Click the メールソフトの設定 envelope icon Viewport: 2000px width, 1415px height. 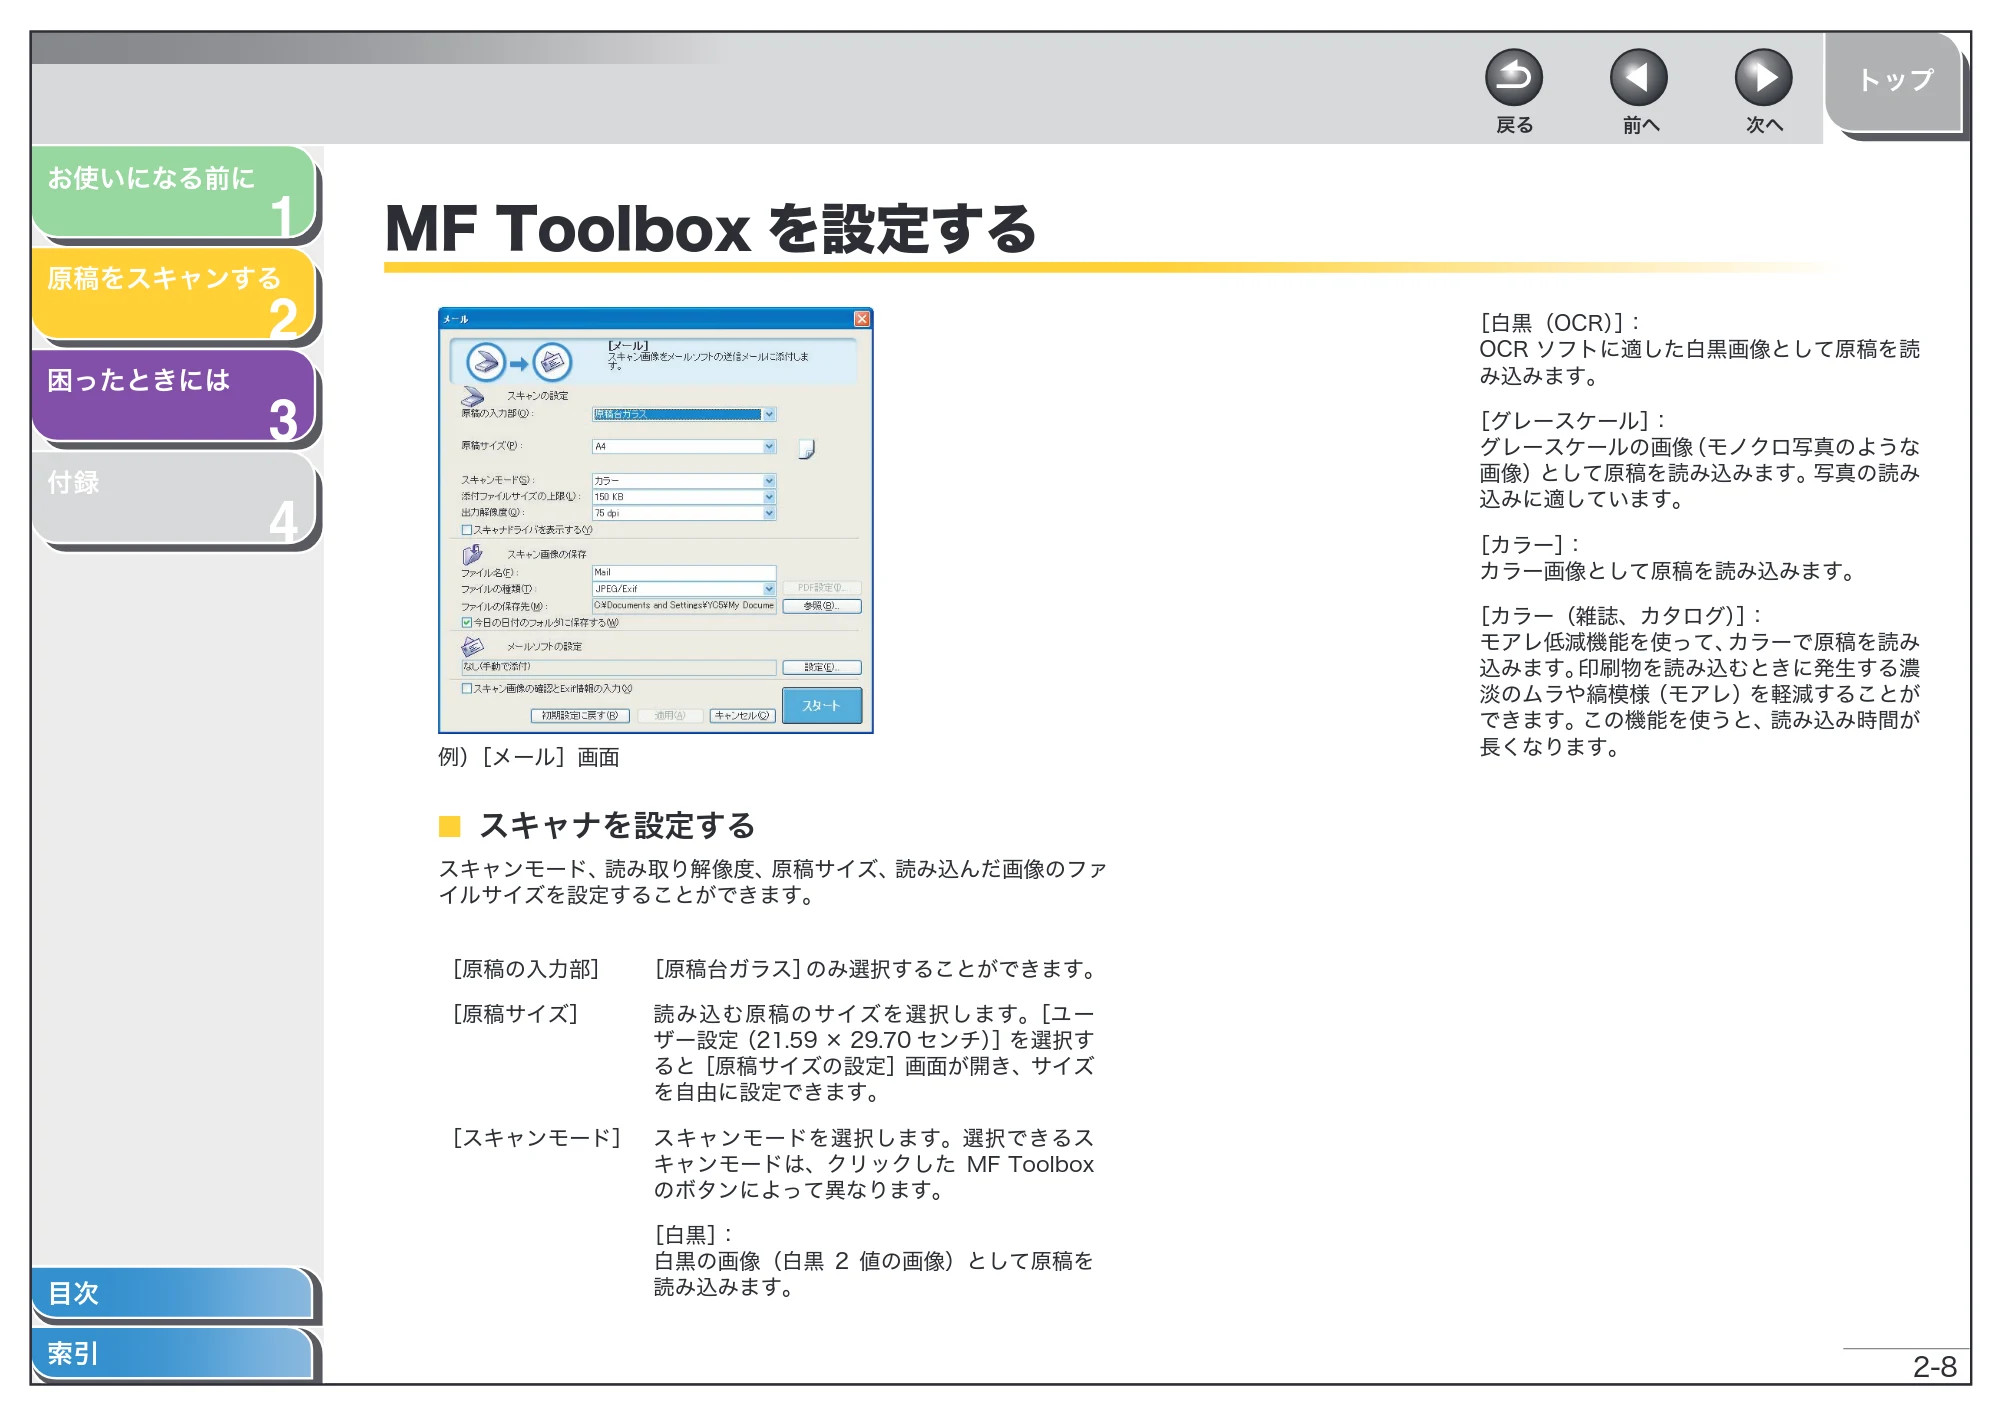point(472,646)
